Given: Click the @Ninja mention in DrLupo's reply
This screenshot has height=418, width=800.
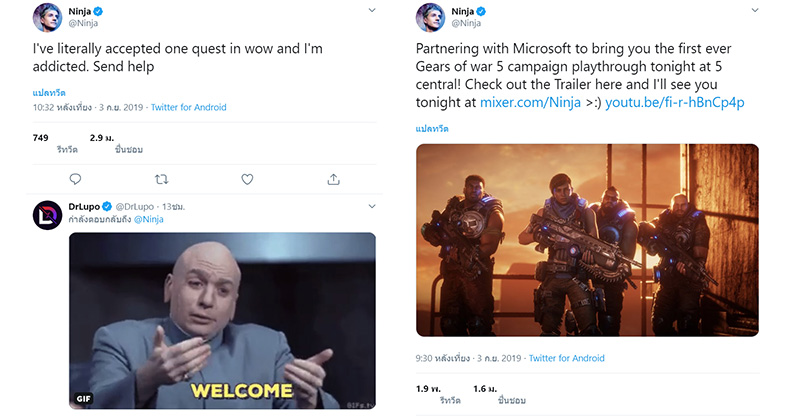Looking at the screenshot, I should [x=148, y=219].
